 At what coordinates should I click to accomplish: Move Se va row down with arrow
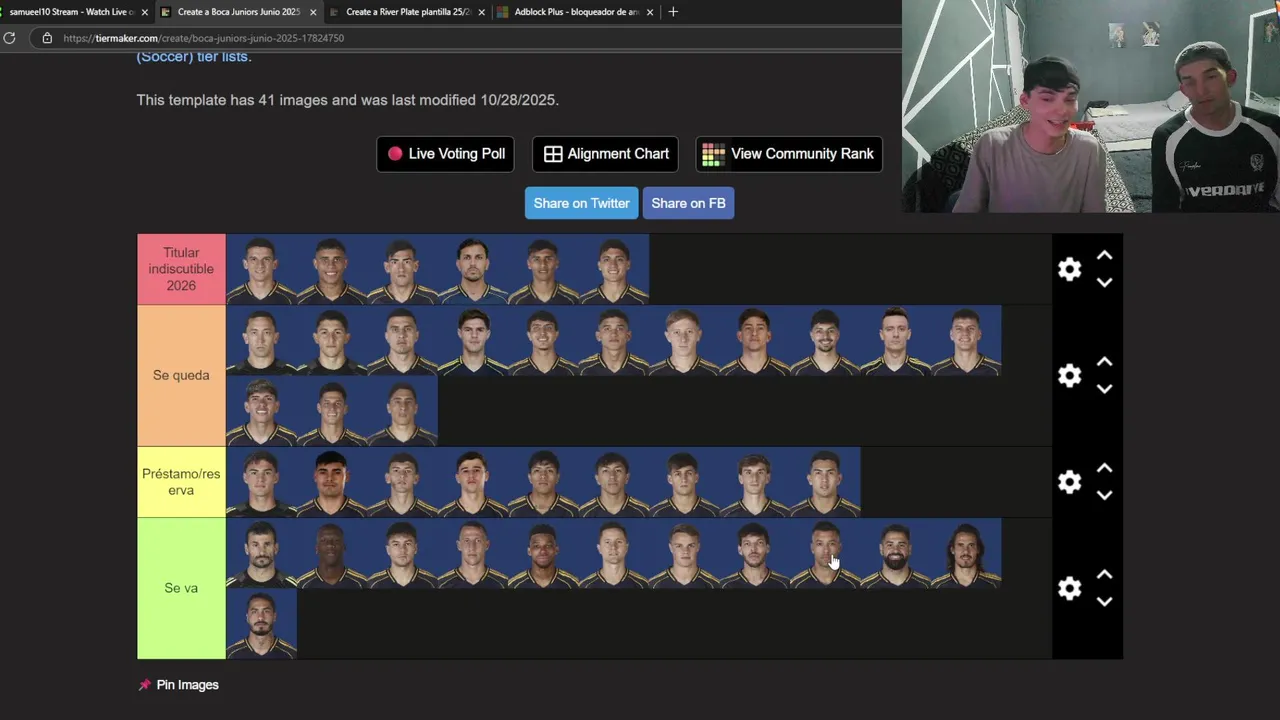1104,602
